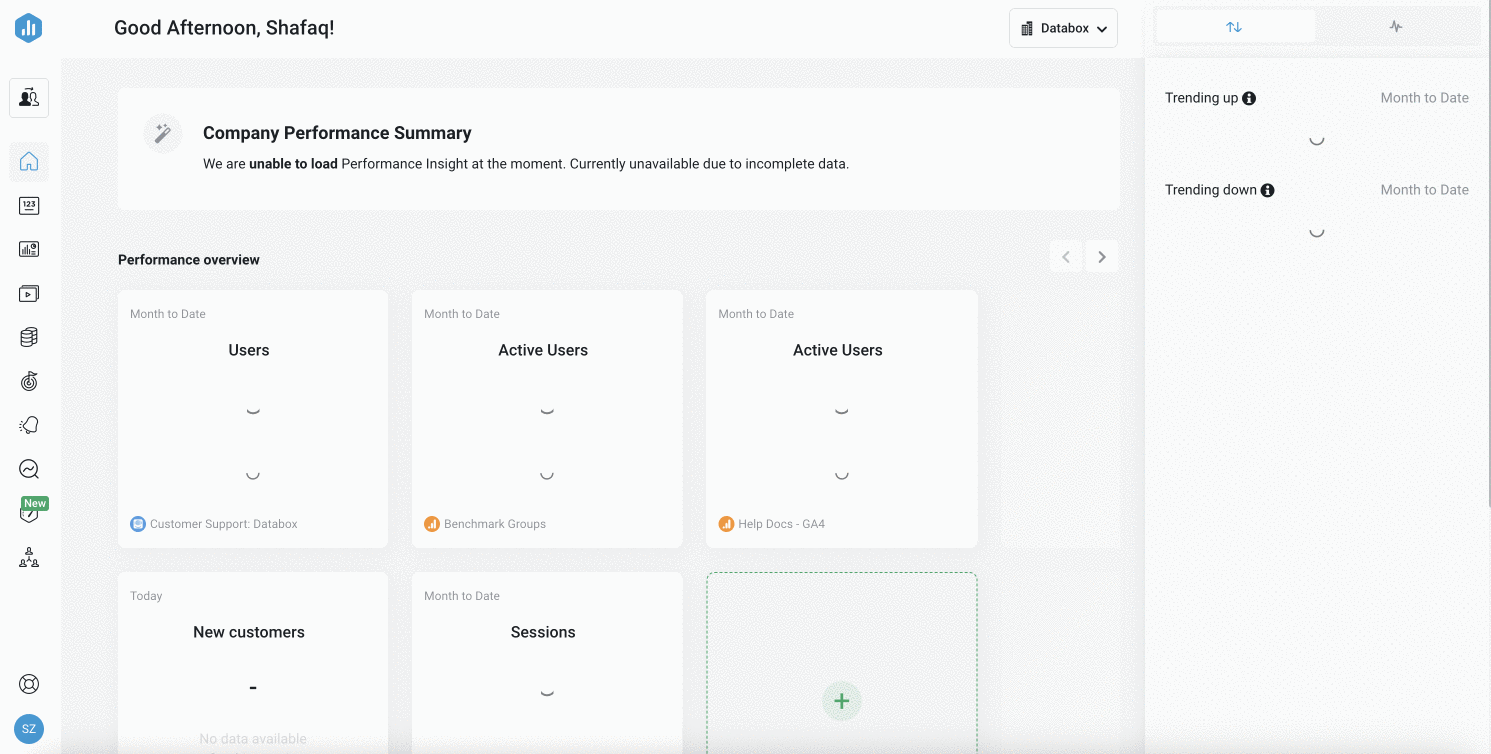Open Alerts bell icon in sidebar
Image resolution: width=1491 pixels, height=754 pixels.
click(x=29, y=425)
